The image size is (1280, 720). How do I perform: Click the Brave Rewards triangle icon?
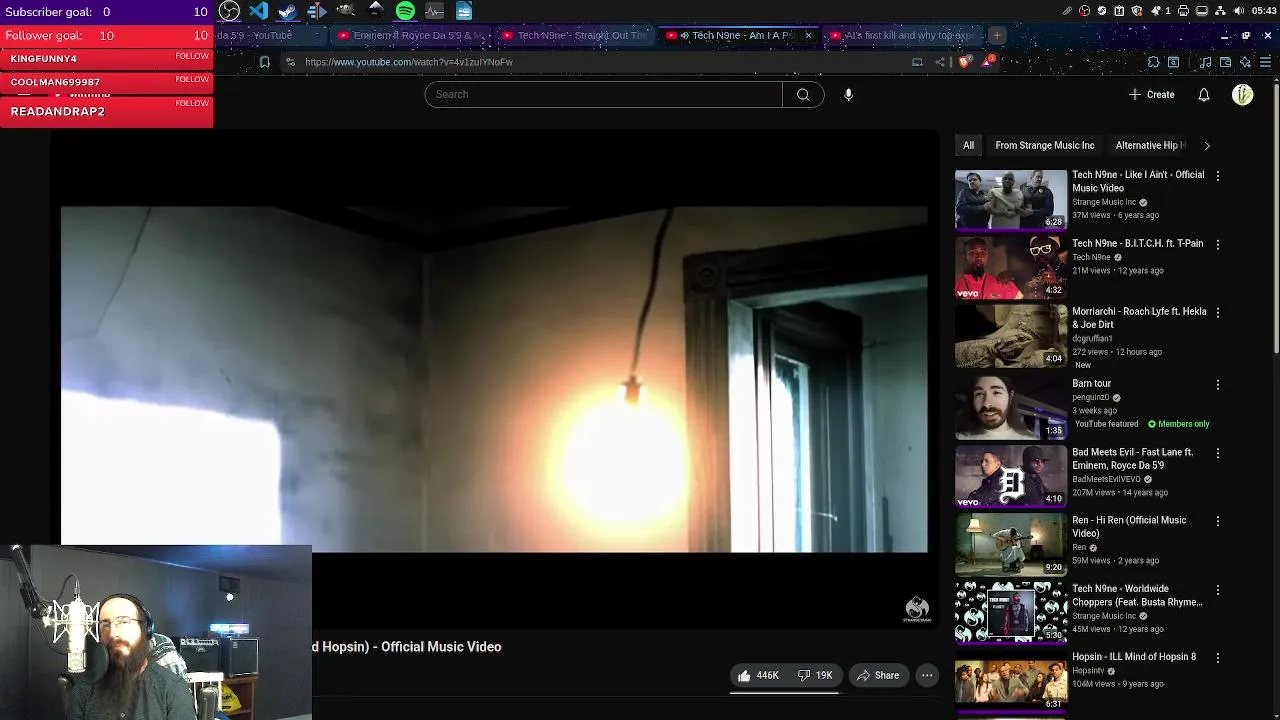click(988, 61)
